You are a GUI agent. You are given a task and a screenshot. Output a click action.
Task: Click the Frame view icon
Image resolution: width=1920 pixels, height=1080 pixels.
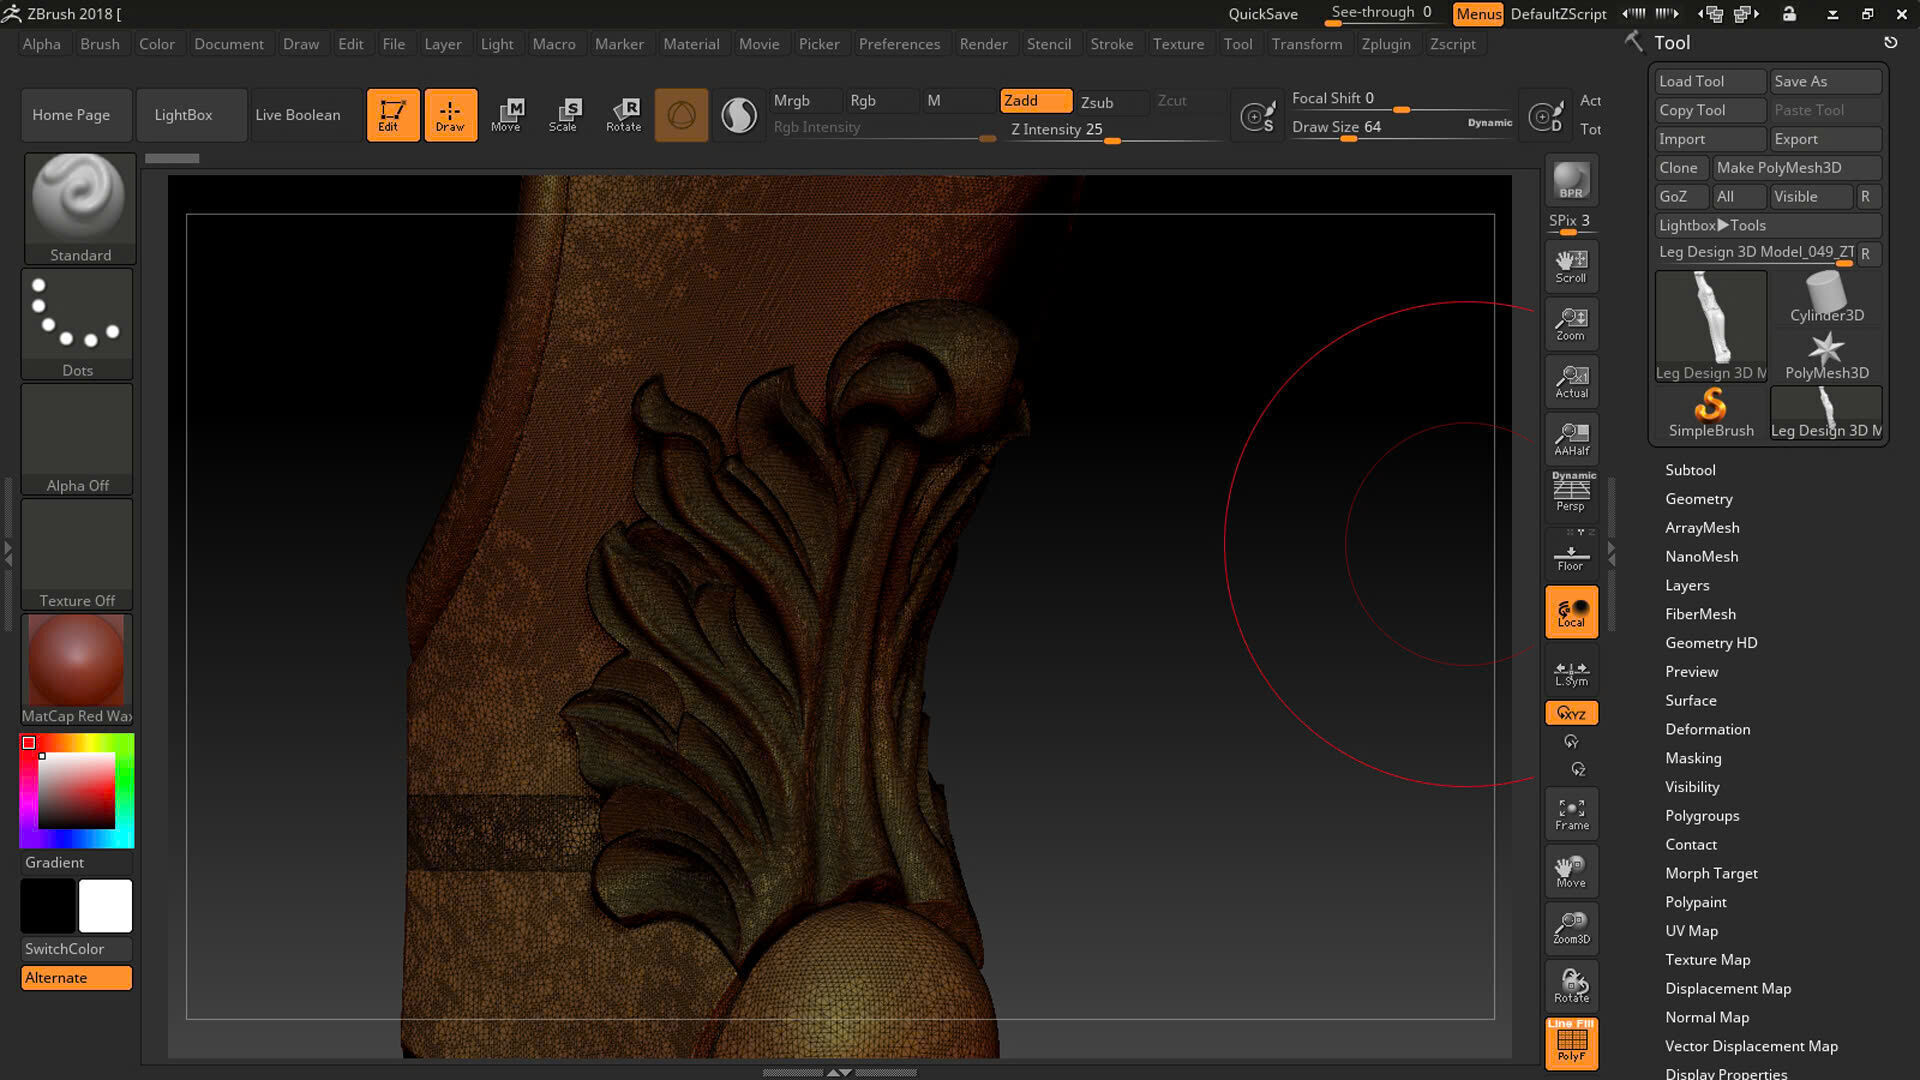(x=1571, y=814)
